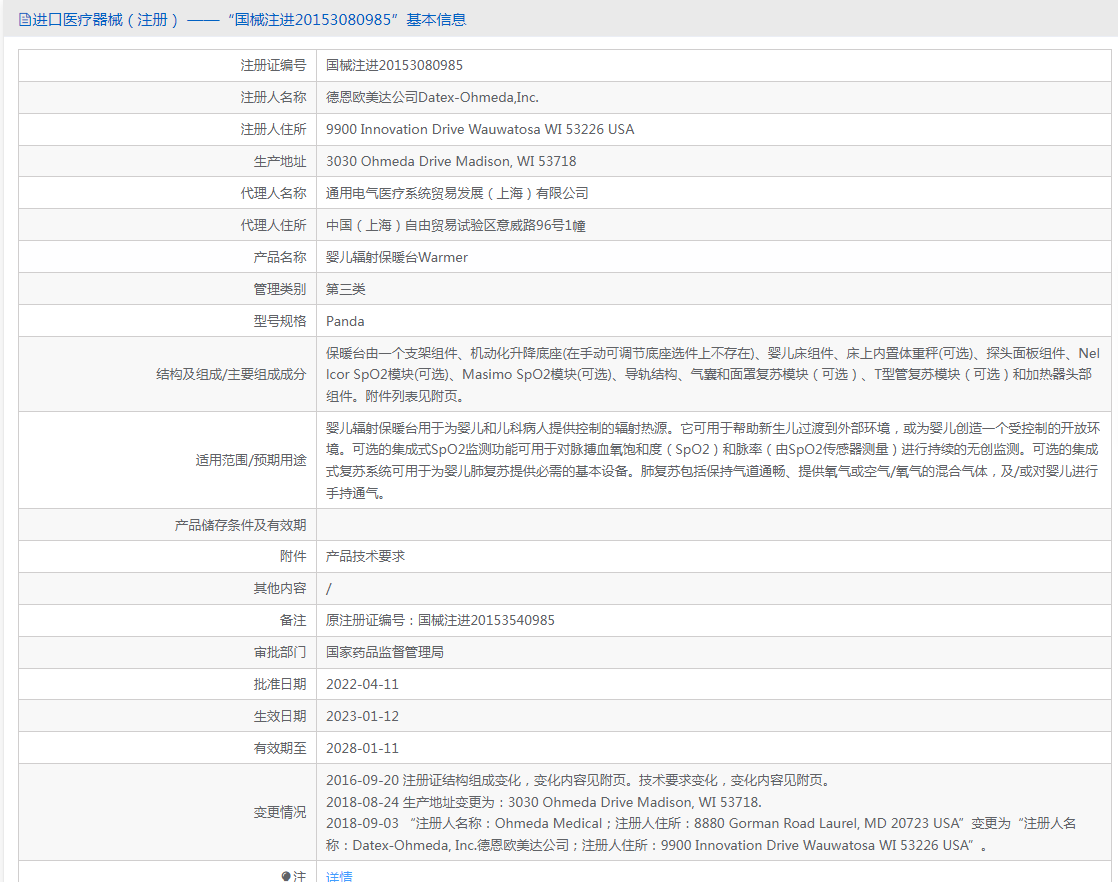Select remark 原注册证编号：国械注进20153540985

pyautogui.click(x=440, y=620)
